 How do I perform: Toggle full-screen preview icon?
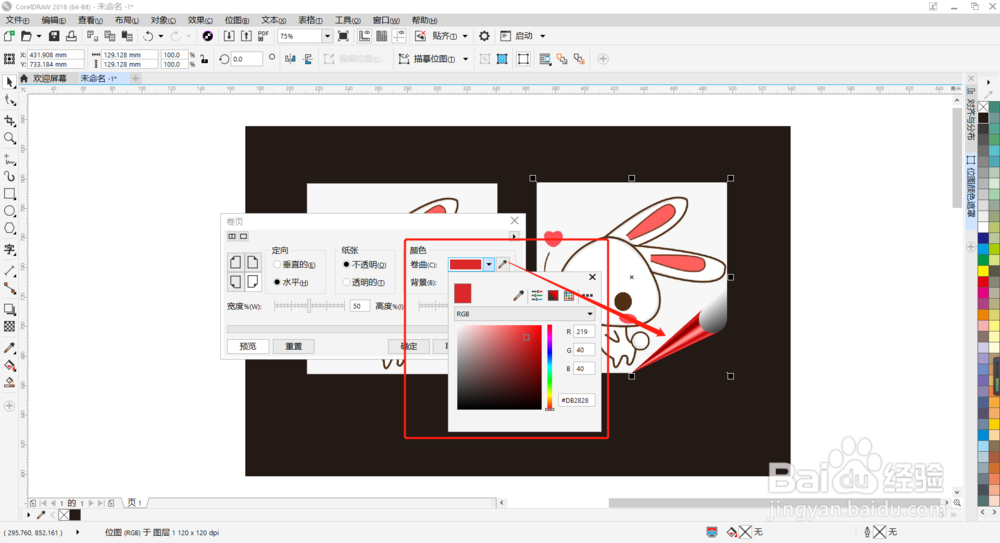pyautogui.click(x=343, y=36)
